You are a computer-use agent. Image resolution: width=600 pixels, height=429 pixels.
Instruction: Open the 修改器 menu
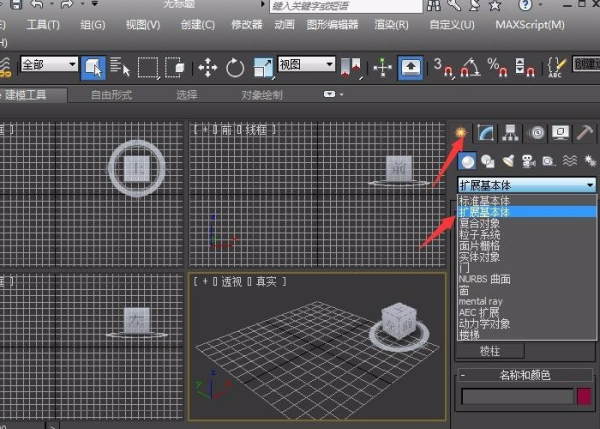247,25
